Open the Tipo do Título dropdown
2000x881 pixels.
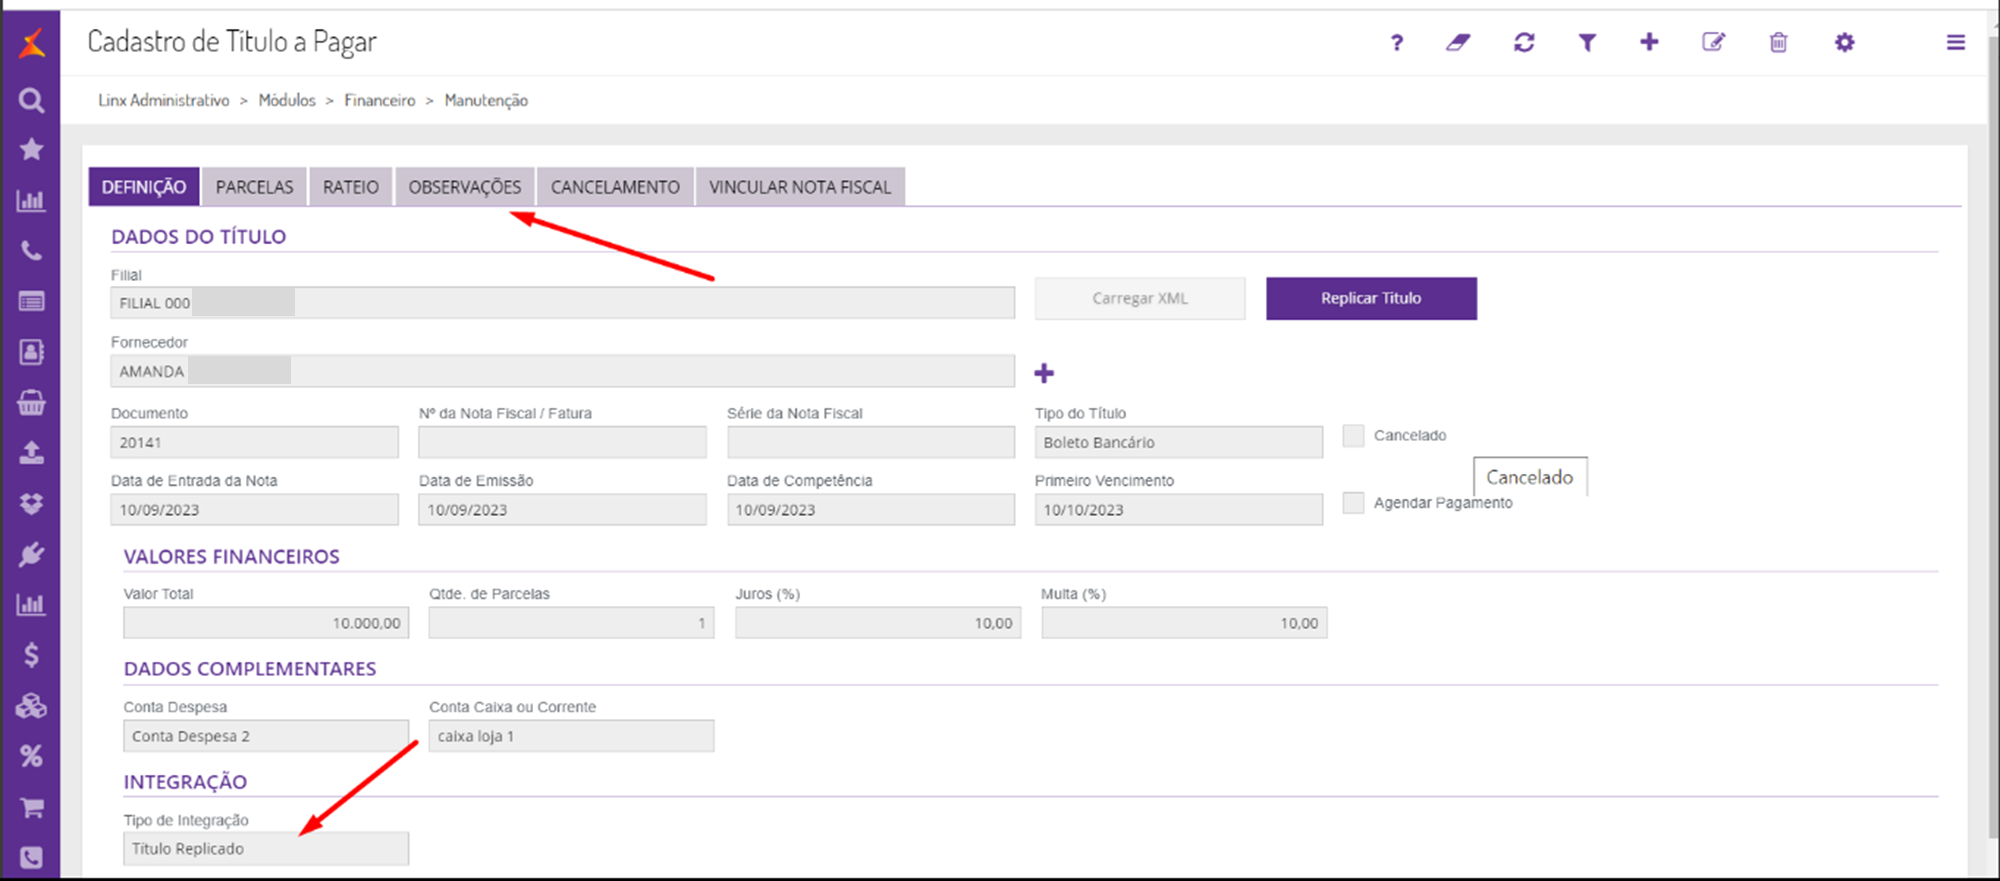point(1178,443)
